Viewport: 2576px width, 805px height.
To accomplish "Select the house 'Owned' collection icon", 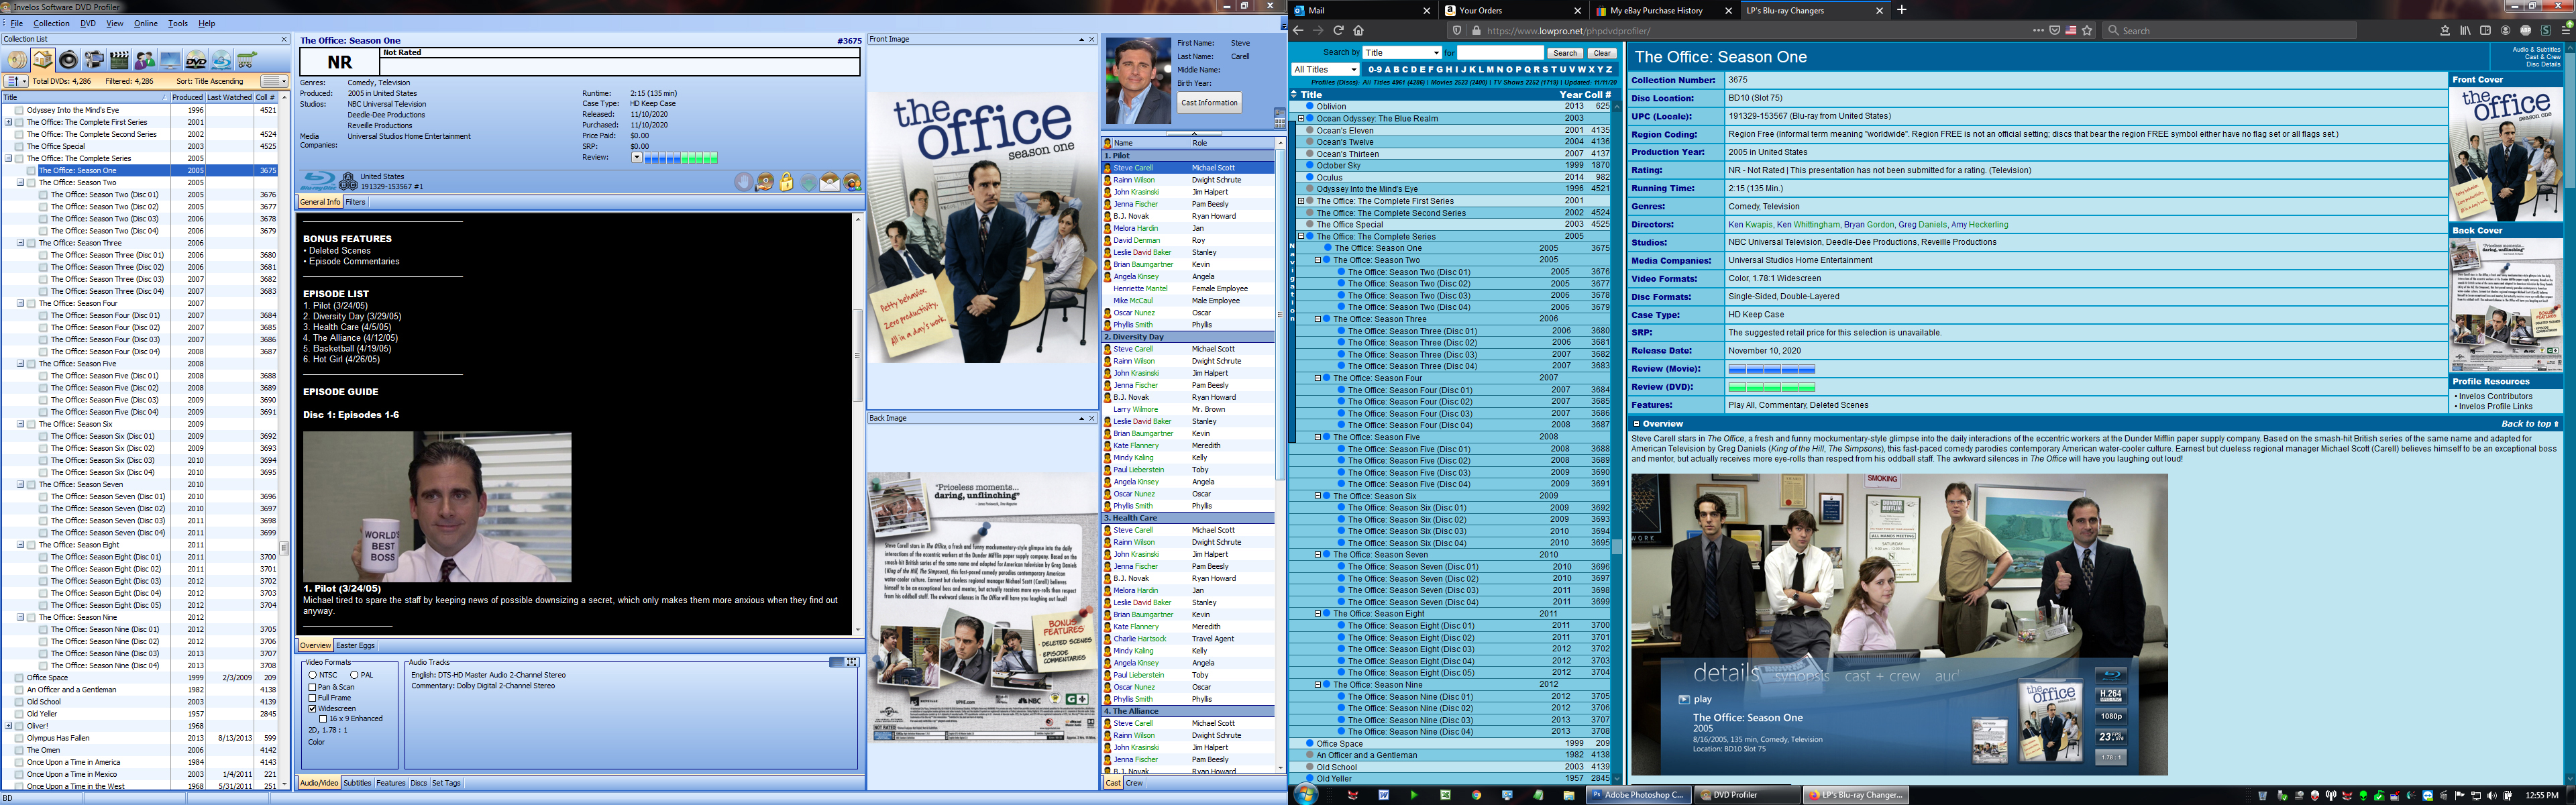I will point(43,60).
